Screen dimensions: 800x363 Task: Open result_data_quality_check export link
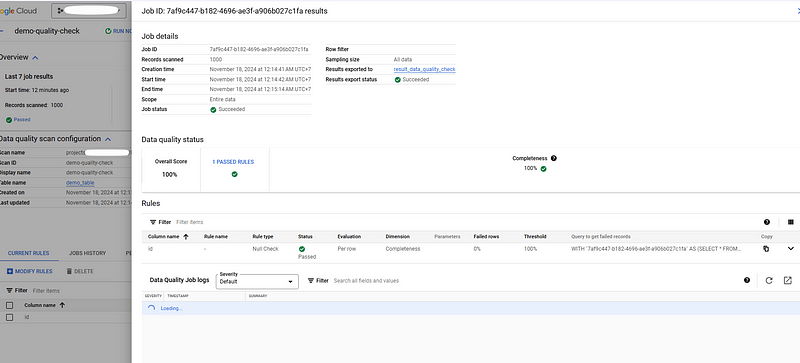424,69
